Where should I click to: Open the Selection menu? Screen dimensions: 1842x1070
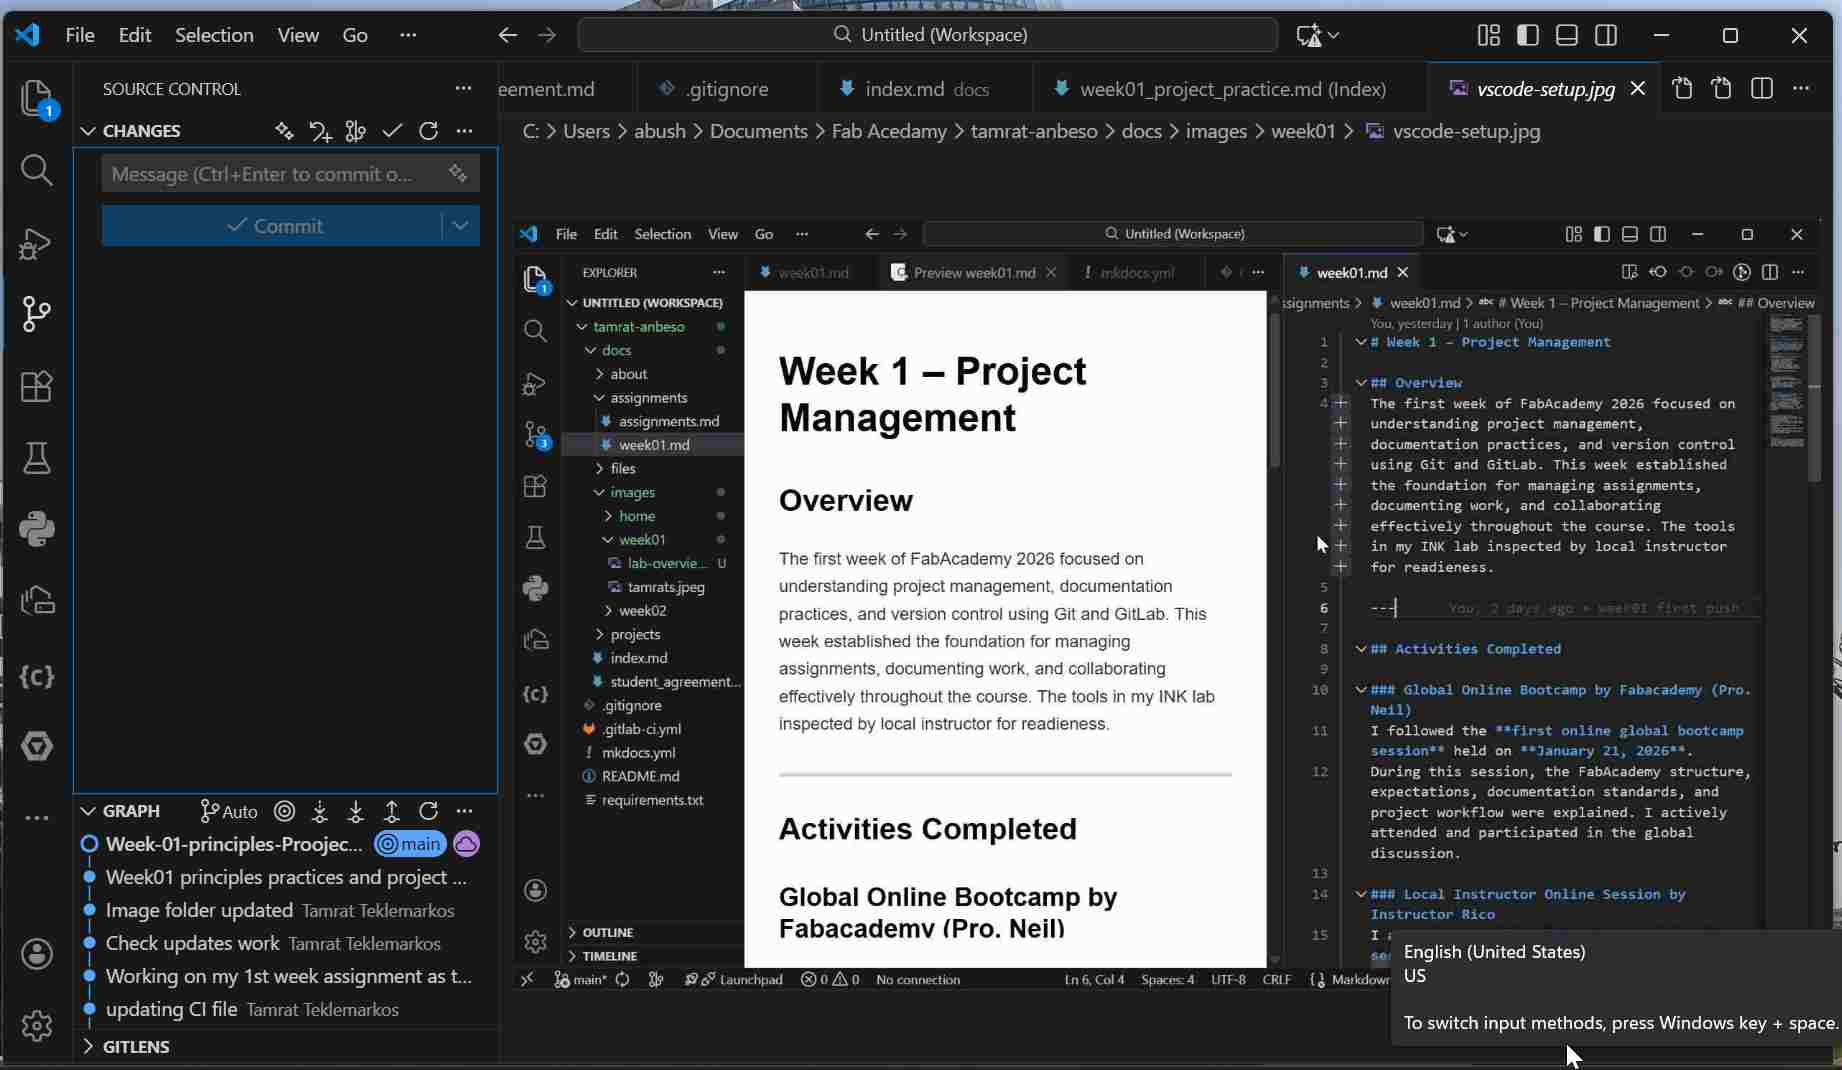point(214,35)
